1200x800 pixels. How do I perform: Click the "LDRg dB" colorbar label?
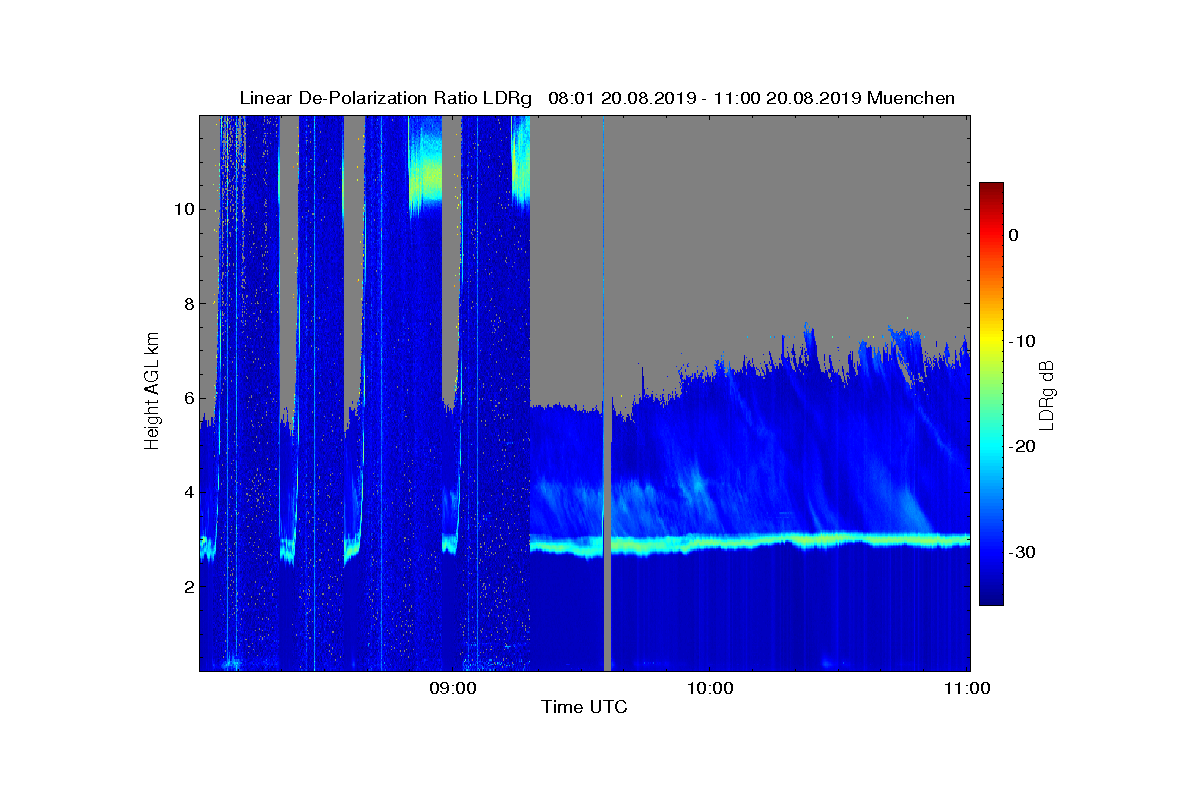point(1047,394)
